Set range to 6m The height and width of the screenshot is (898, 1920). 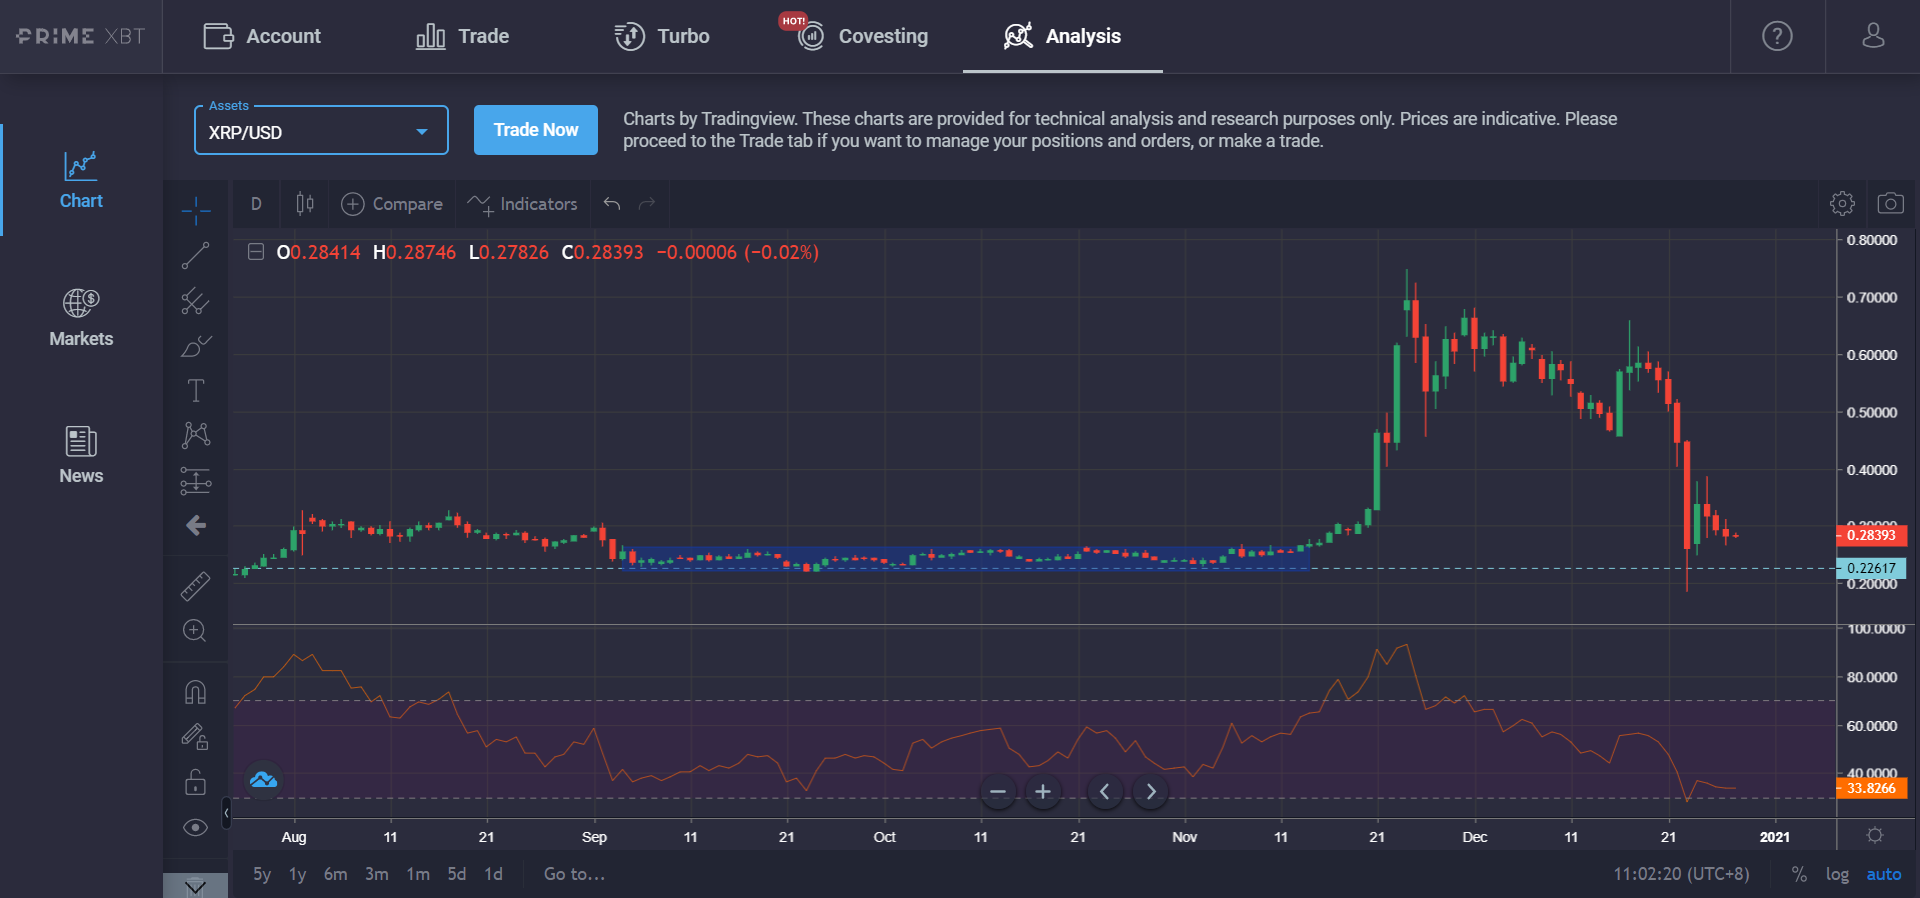(336, 874)
